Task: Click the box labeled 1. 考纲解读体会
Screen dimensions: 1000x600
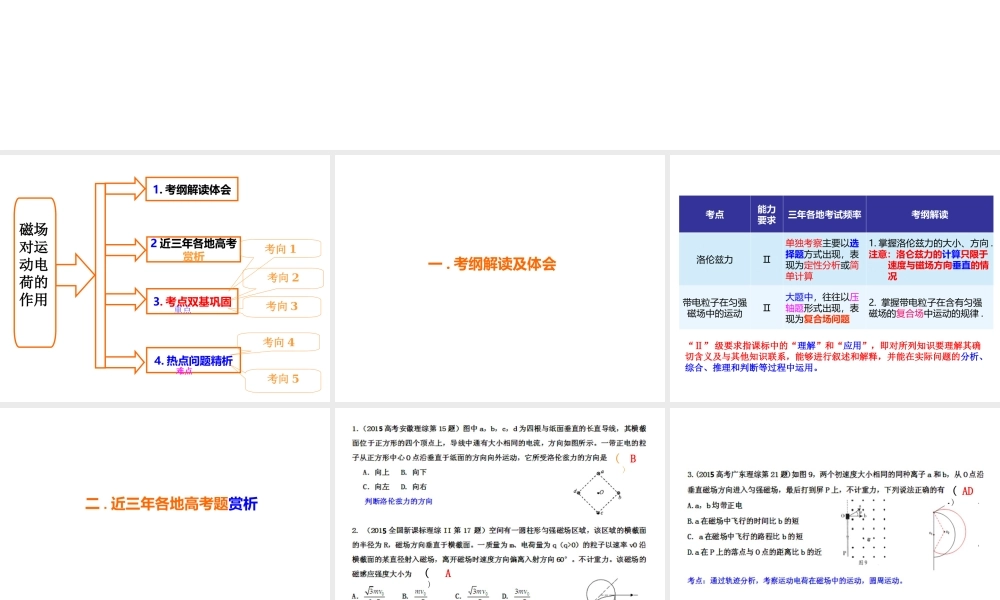Action: pos(192,189)
